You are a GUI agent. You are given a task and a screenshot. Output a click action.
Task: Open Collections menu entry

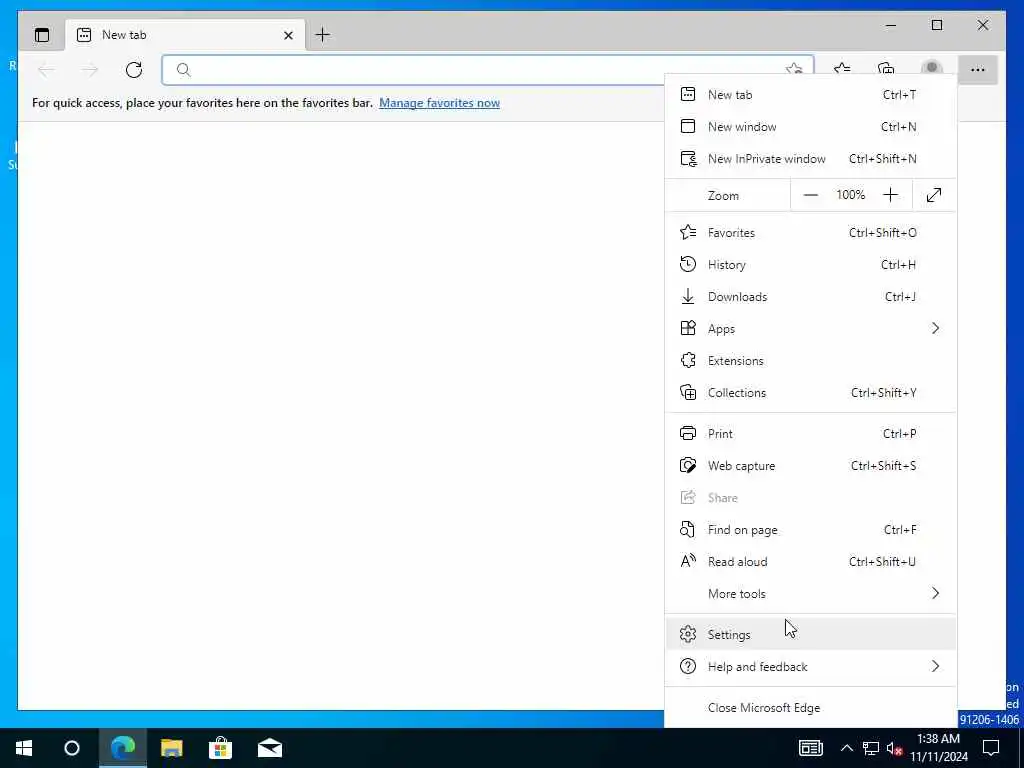810,392
